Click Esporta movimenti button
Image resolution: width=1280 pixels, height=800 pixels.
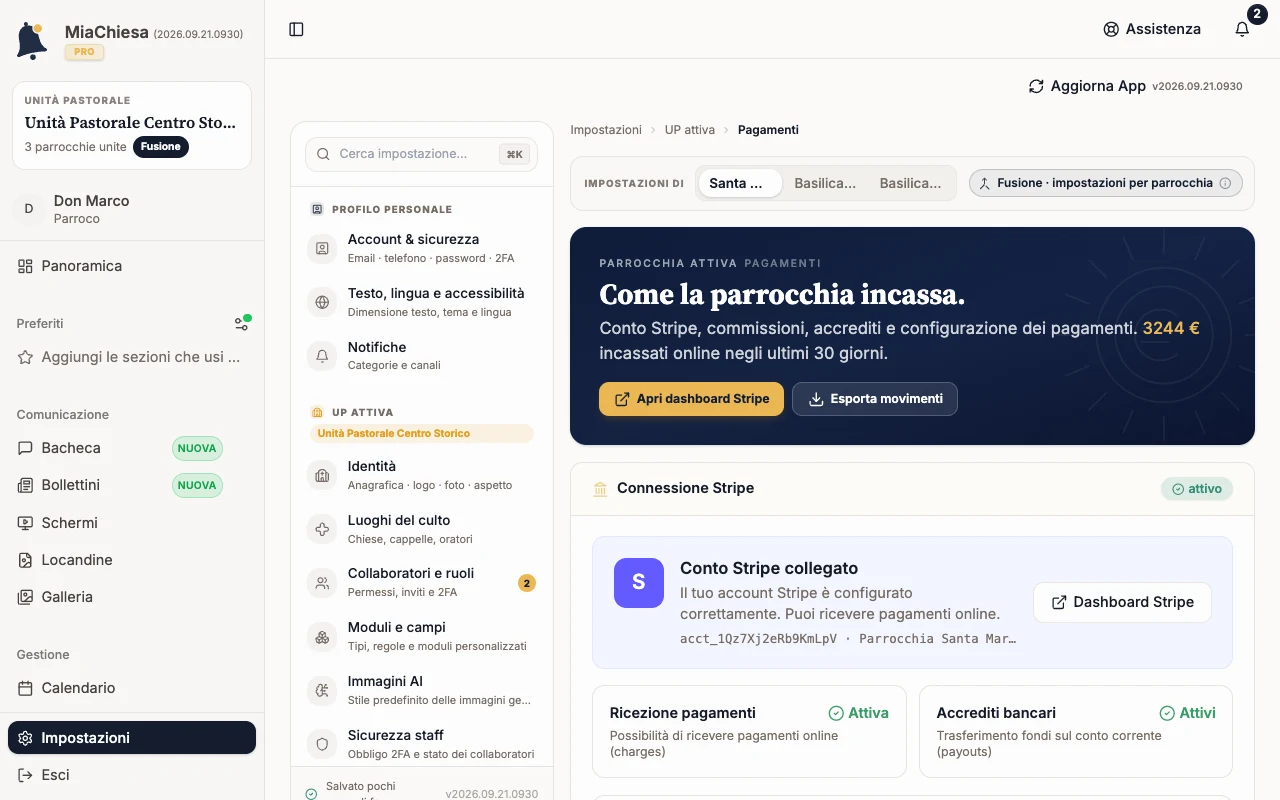875,399
